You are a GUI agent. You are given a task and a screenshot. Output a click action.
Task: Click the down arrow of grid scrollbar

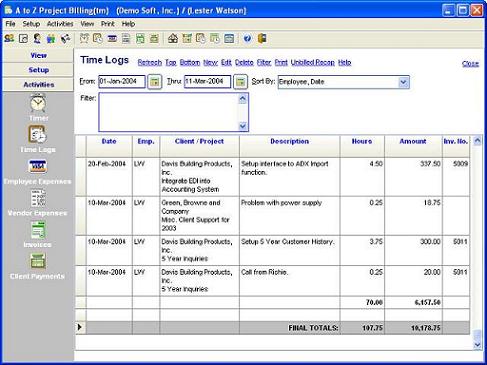pos(477,345)
